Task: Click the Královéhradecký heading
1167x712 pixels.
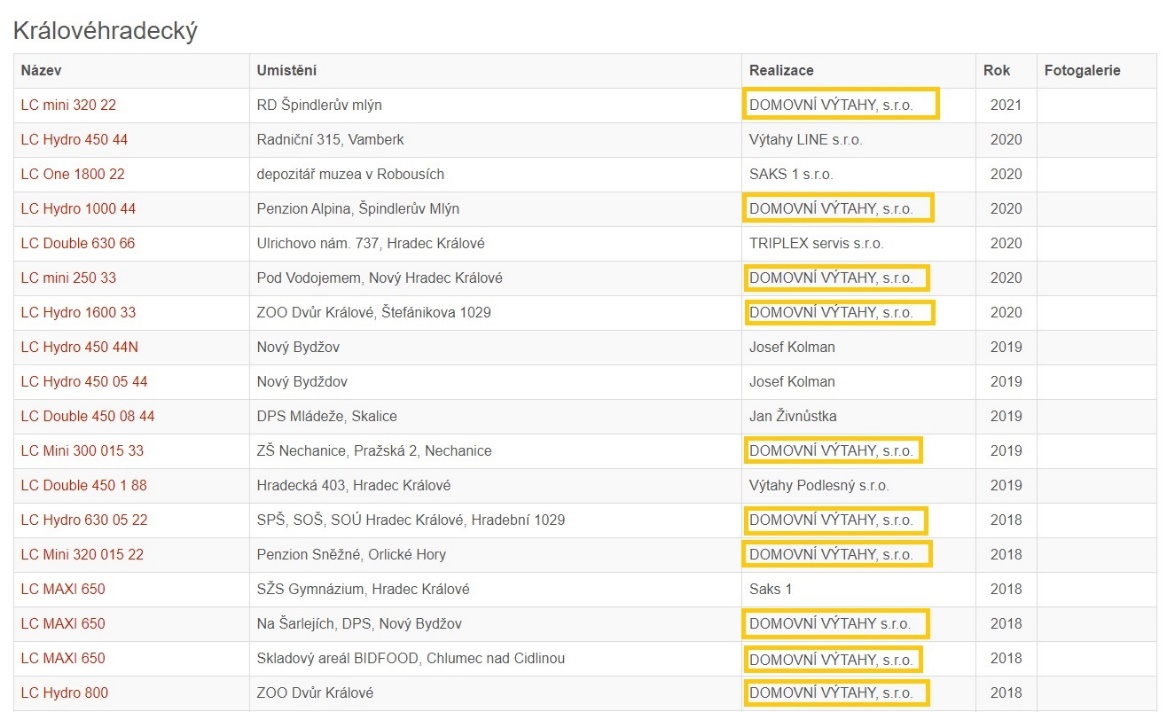Action: click(106, 31)
